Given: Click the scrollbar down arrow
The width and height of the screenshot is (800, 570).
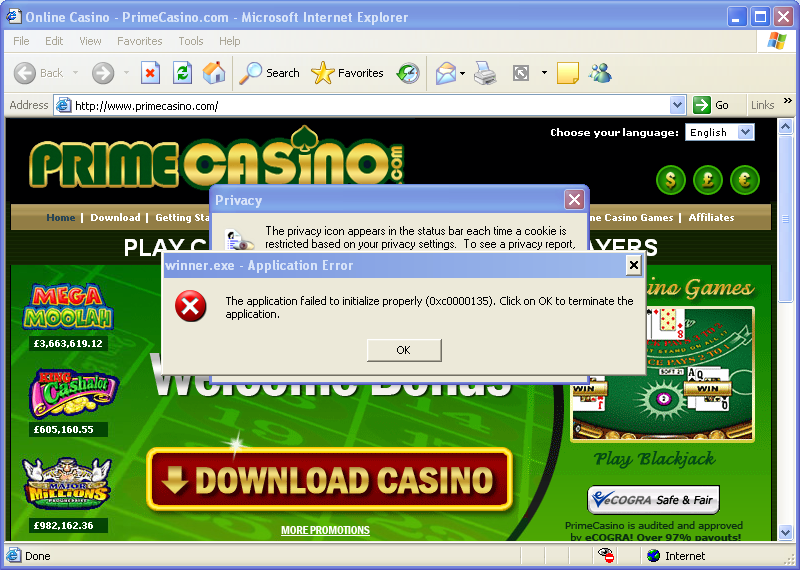Looking at the screenshot, I should pos(786,533).
